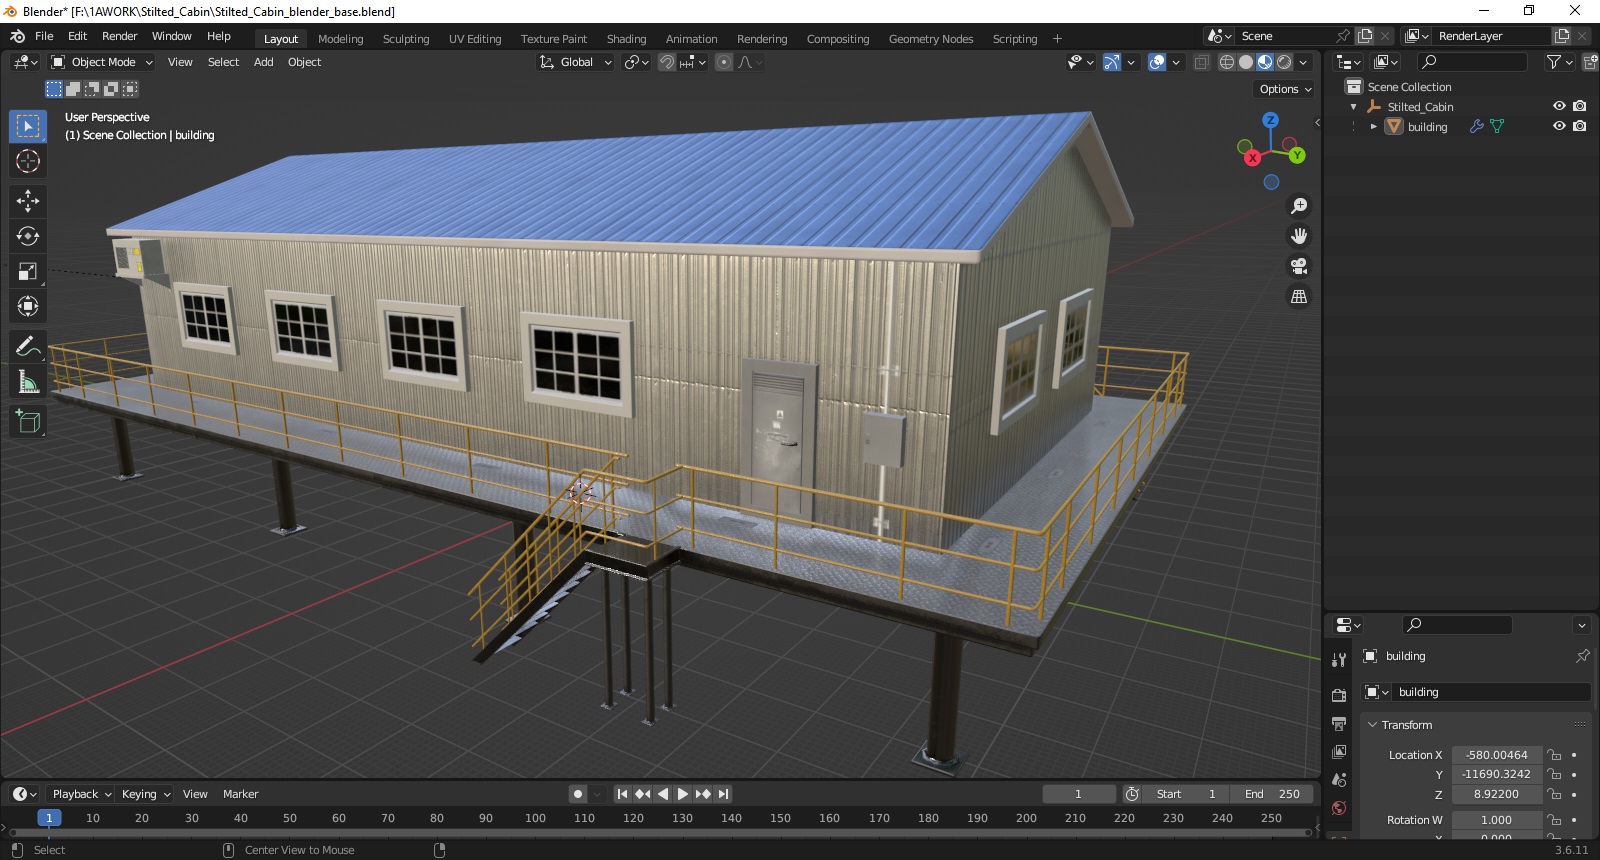1600x860 pixels.
Task: Switch to Modeling workspace tab
Action: 340,39
